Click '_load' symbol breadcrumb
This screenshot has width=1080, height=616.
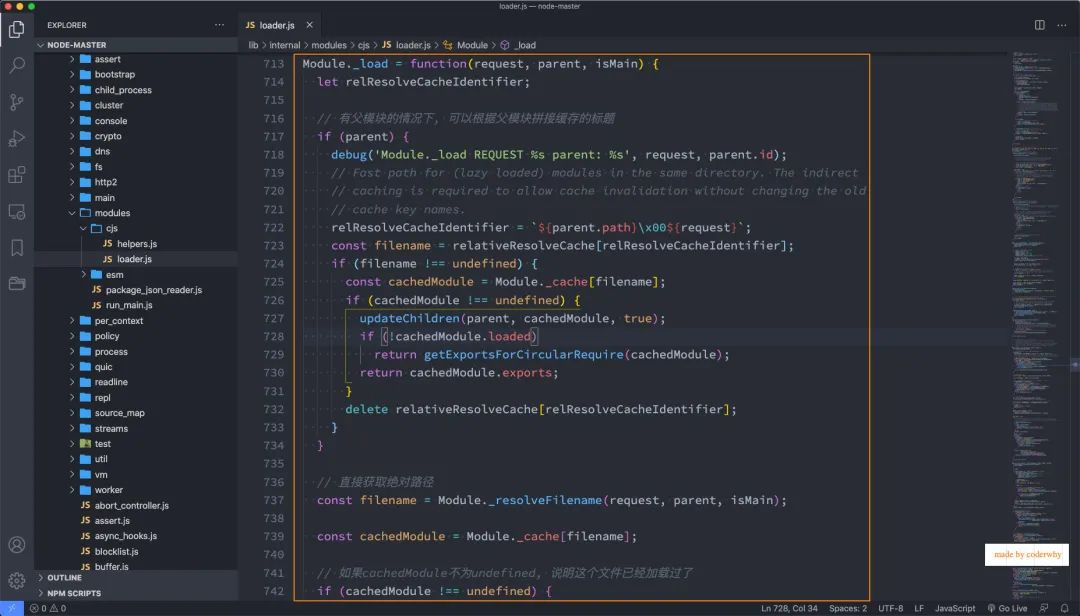519,45
